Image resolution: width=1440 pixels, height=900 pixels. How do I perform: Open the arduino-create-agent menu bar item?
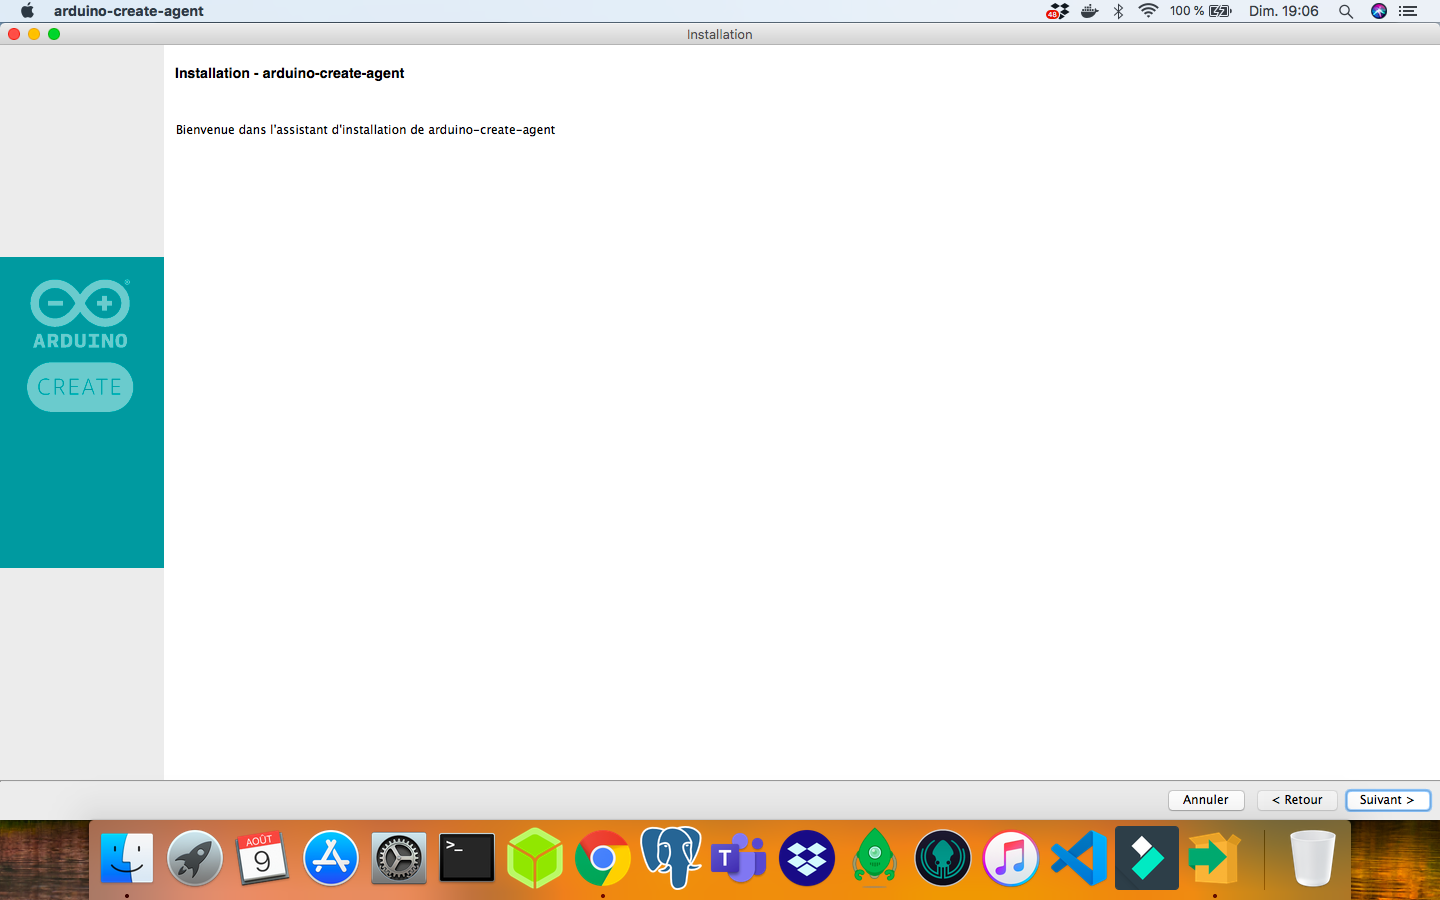[129, 11]
